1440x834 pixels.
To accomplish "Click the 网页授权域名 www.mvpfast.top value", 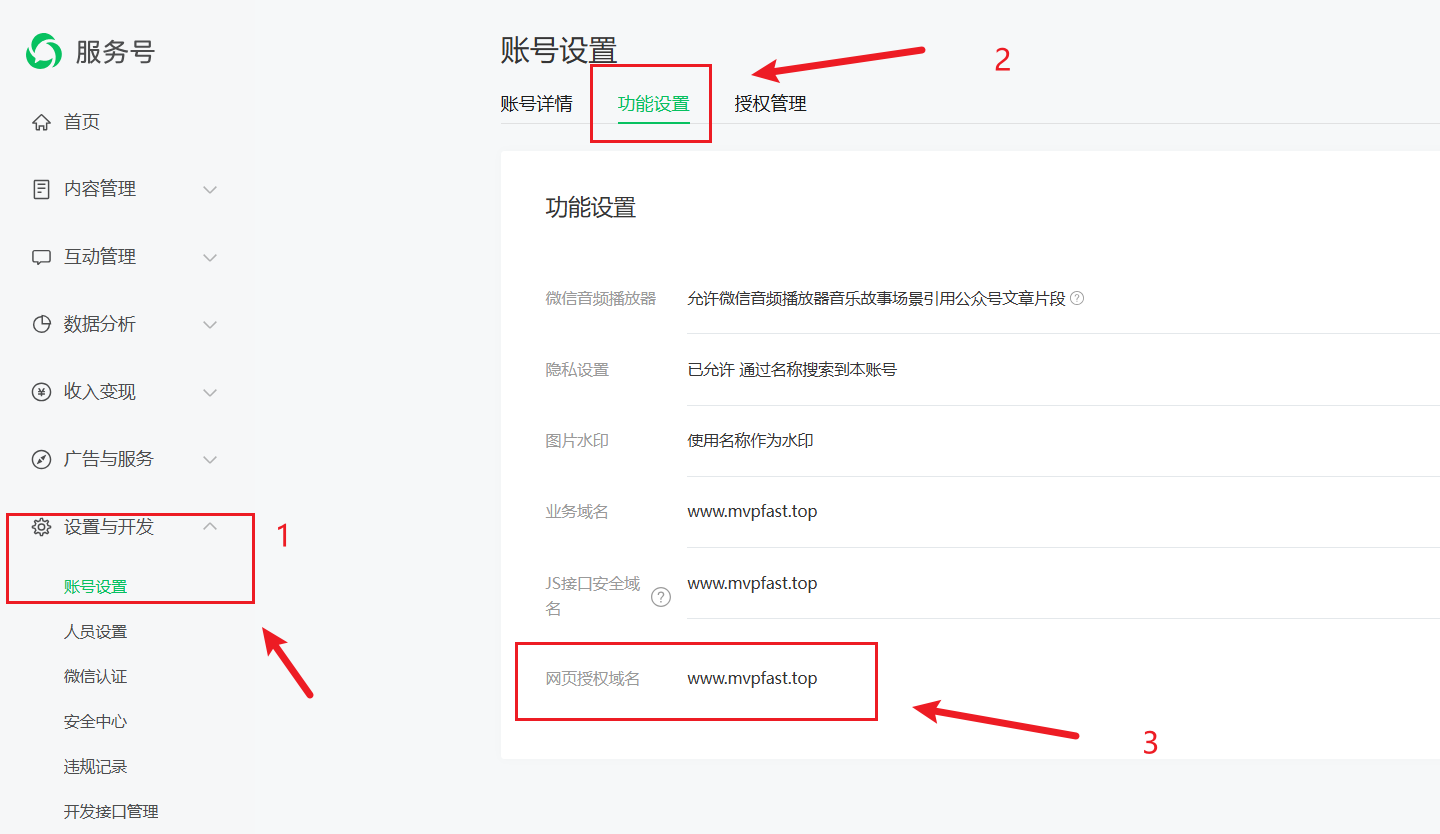I will pyautogui.click(x=752, y=679).
